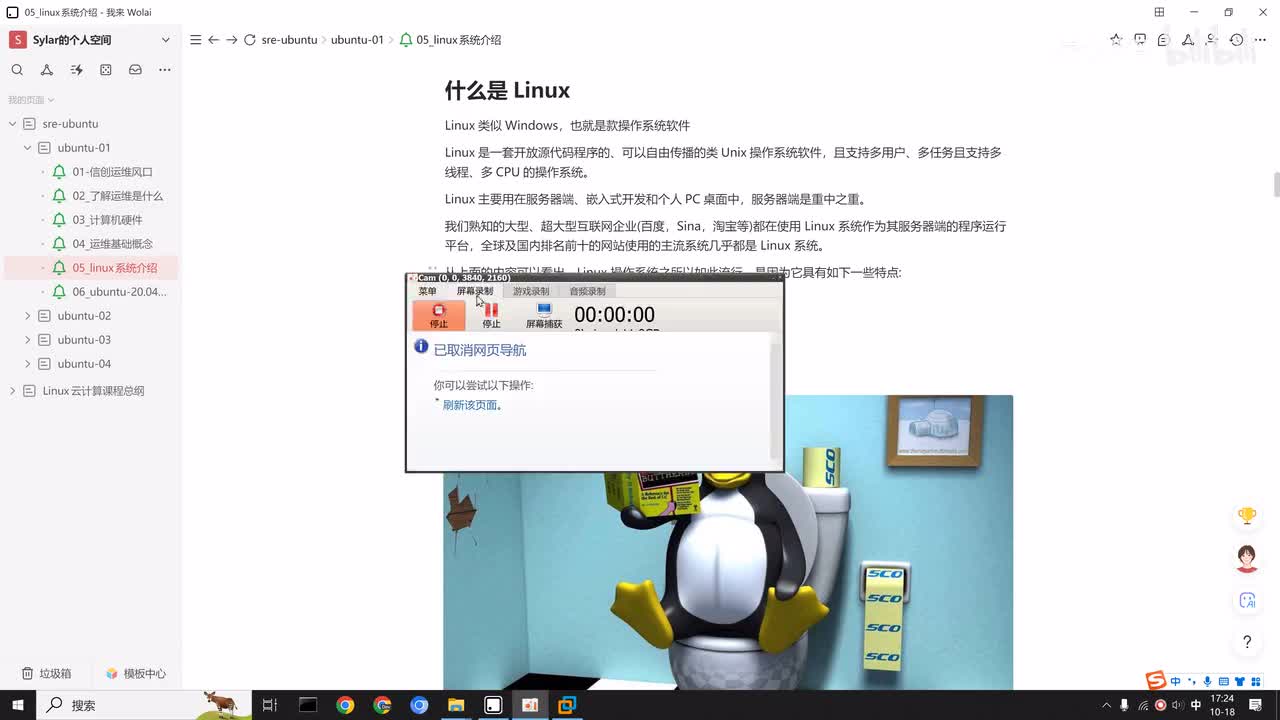Click the trophy icon on right edge
1280x720 pixels.
point(1247,516)
